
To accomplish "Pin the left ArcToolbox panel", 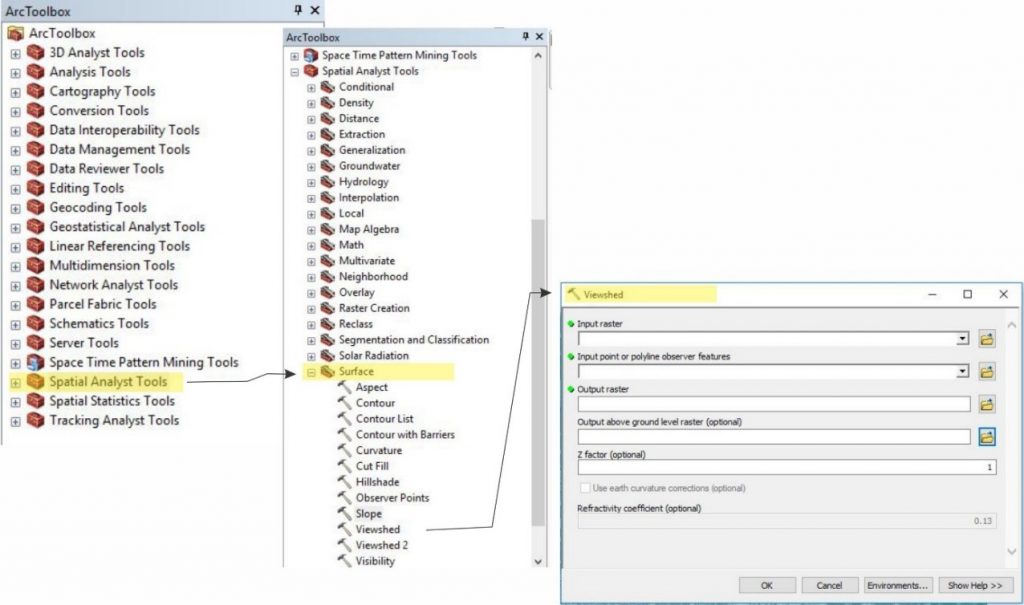I will (x=298, y=10).
